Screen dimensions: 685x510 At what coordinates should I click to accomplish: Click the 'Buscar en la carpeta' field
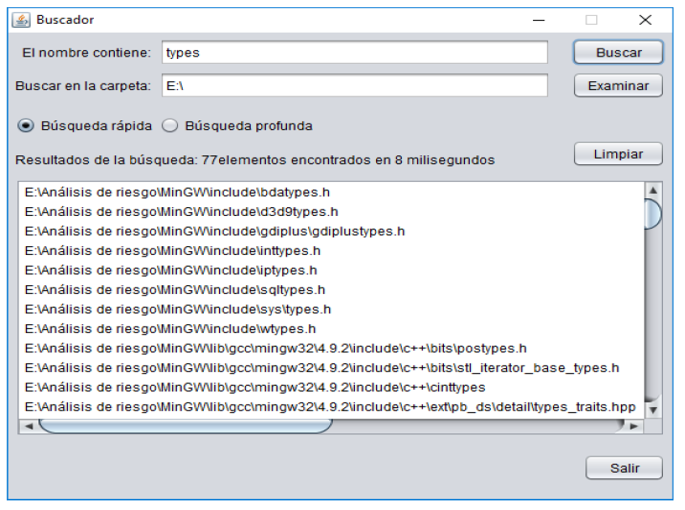354,86
